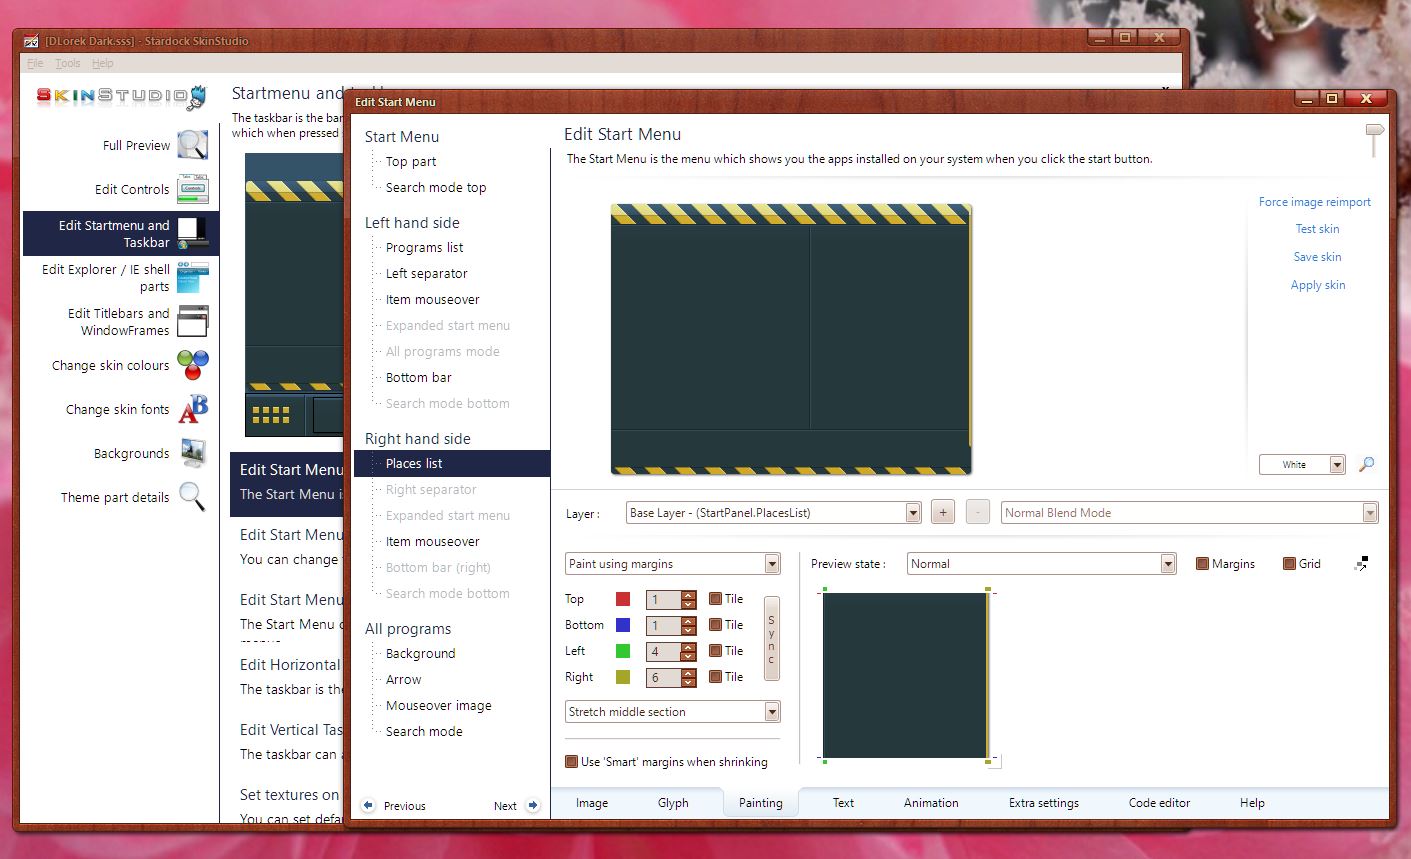Select Mouseover image under All programs
Image resolution: width=1411 pixels, height=859 pixels.
pyautogui.click(x=439, y=706)
